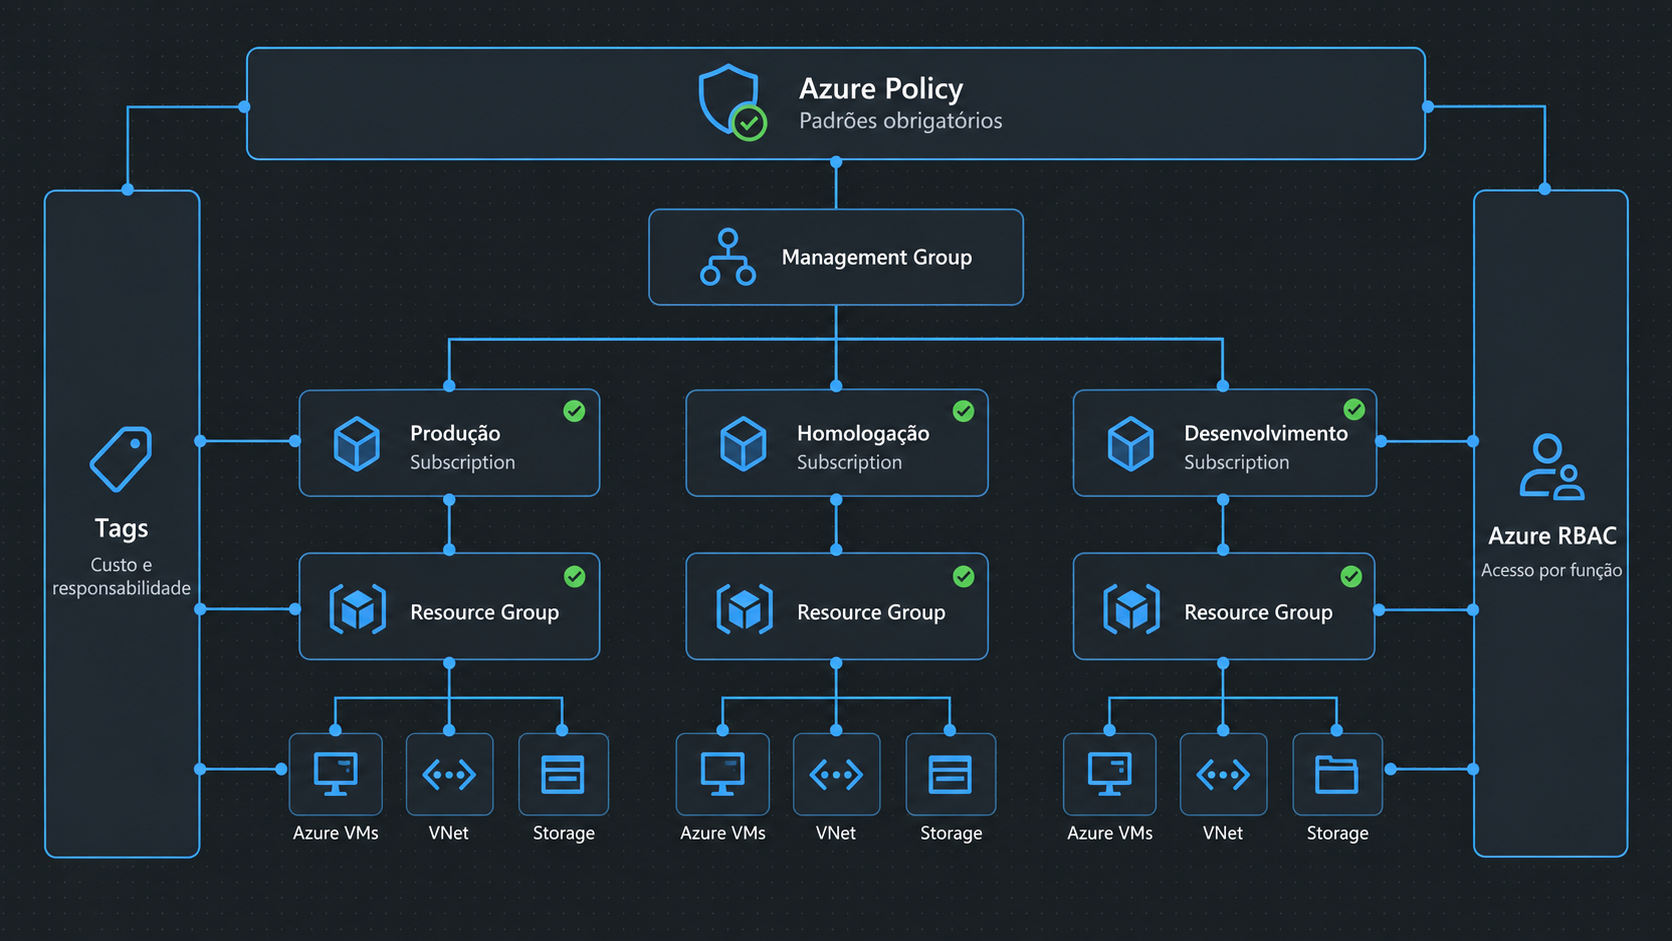Select the Azure Policy title text
The height and width of the screenshot is (941, 1672).
(881, 89)
